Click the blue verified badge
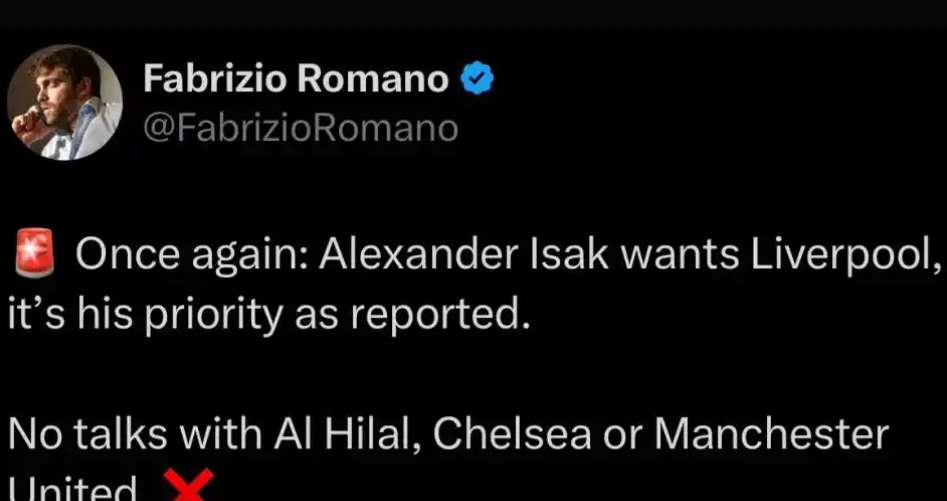This screenshot has height=501, width=947. (x=478, y=80)
